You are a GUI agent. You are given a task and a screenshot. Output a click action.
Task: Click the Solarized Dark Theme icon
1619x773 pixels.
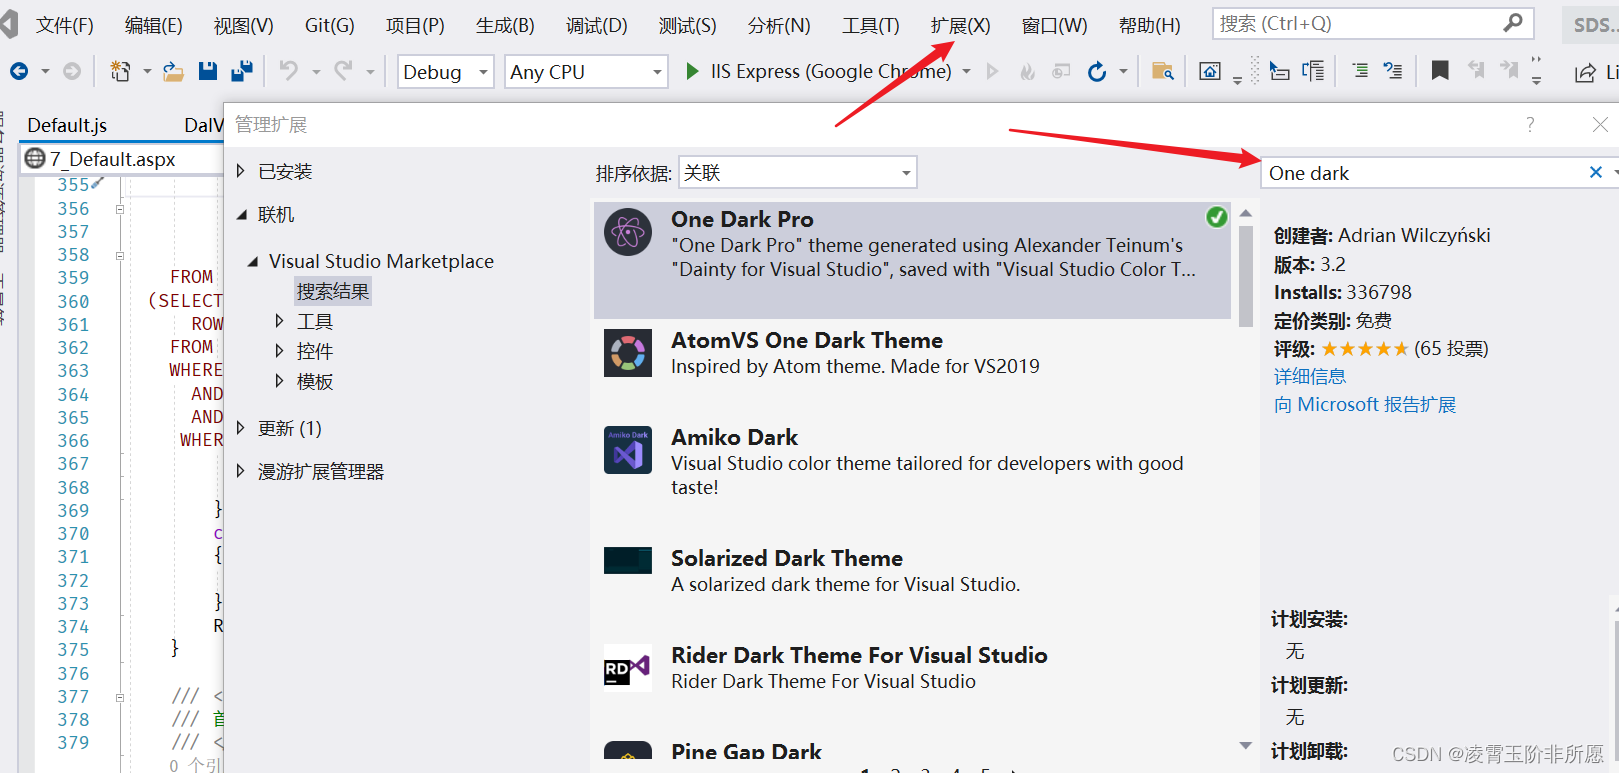(x=628, y=560)
